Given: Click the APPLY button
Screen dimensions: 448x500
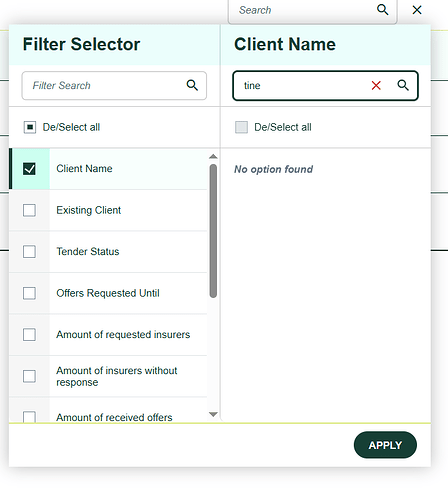Looking at the screenshot, I should click(385, 445).
